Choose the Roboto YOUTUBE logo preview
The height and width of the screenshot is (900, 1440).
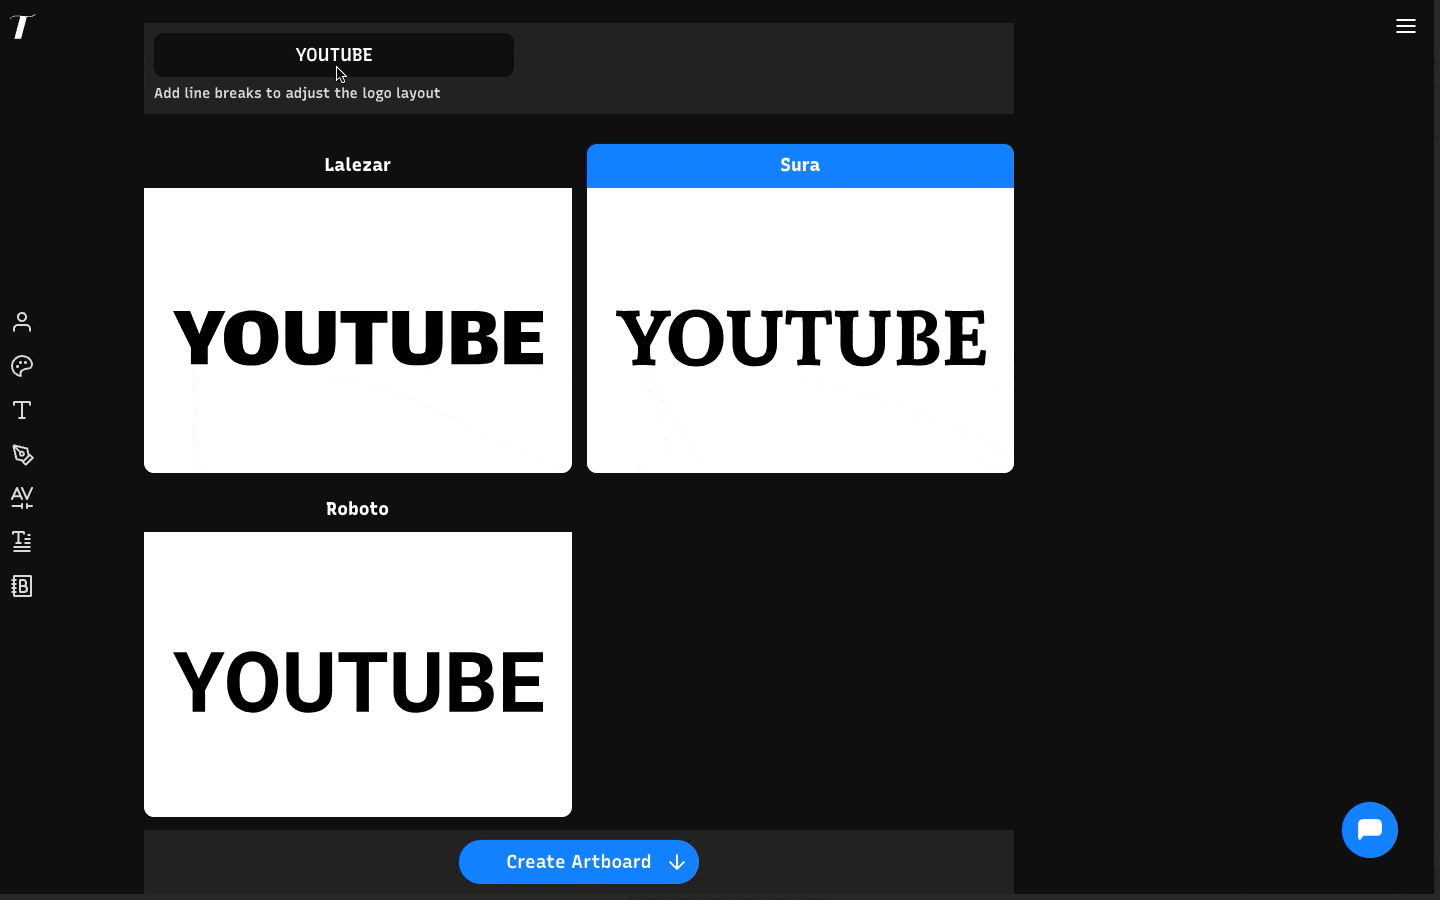click(x=358, y=674)
